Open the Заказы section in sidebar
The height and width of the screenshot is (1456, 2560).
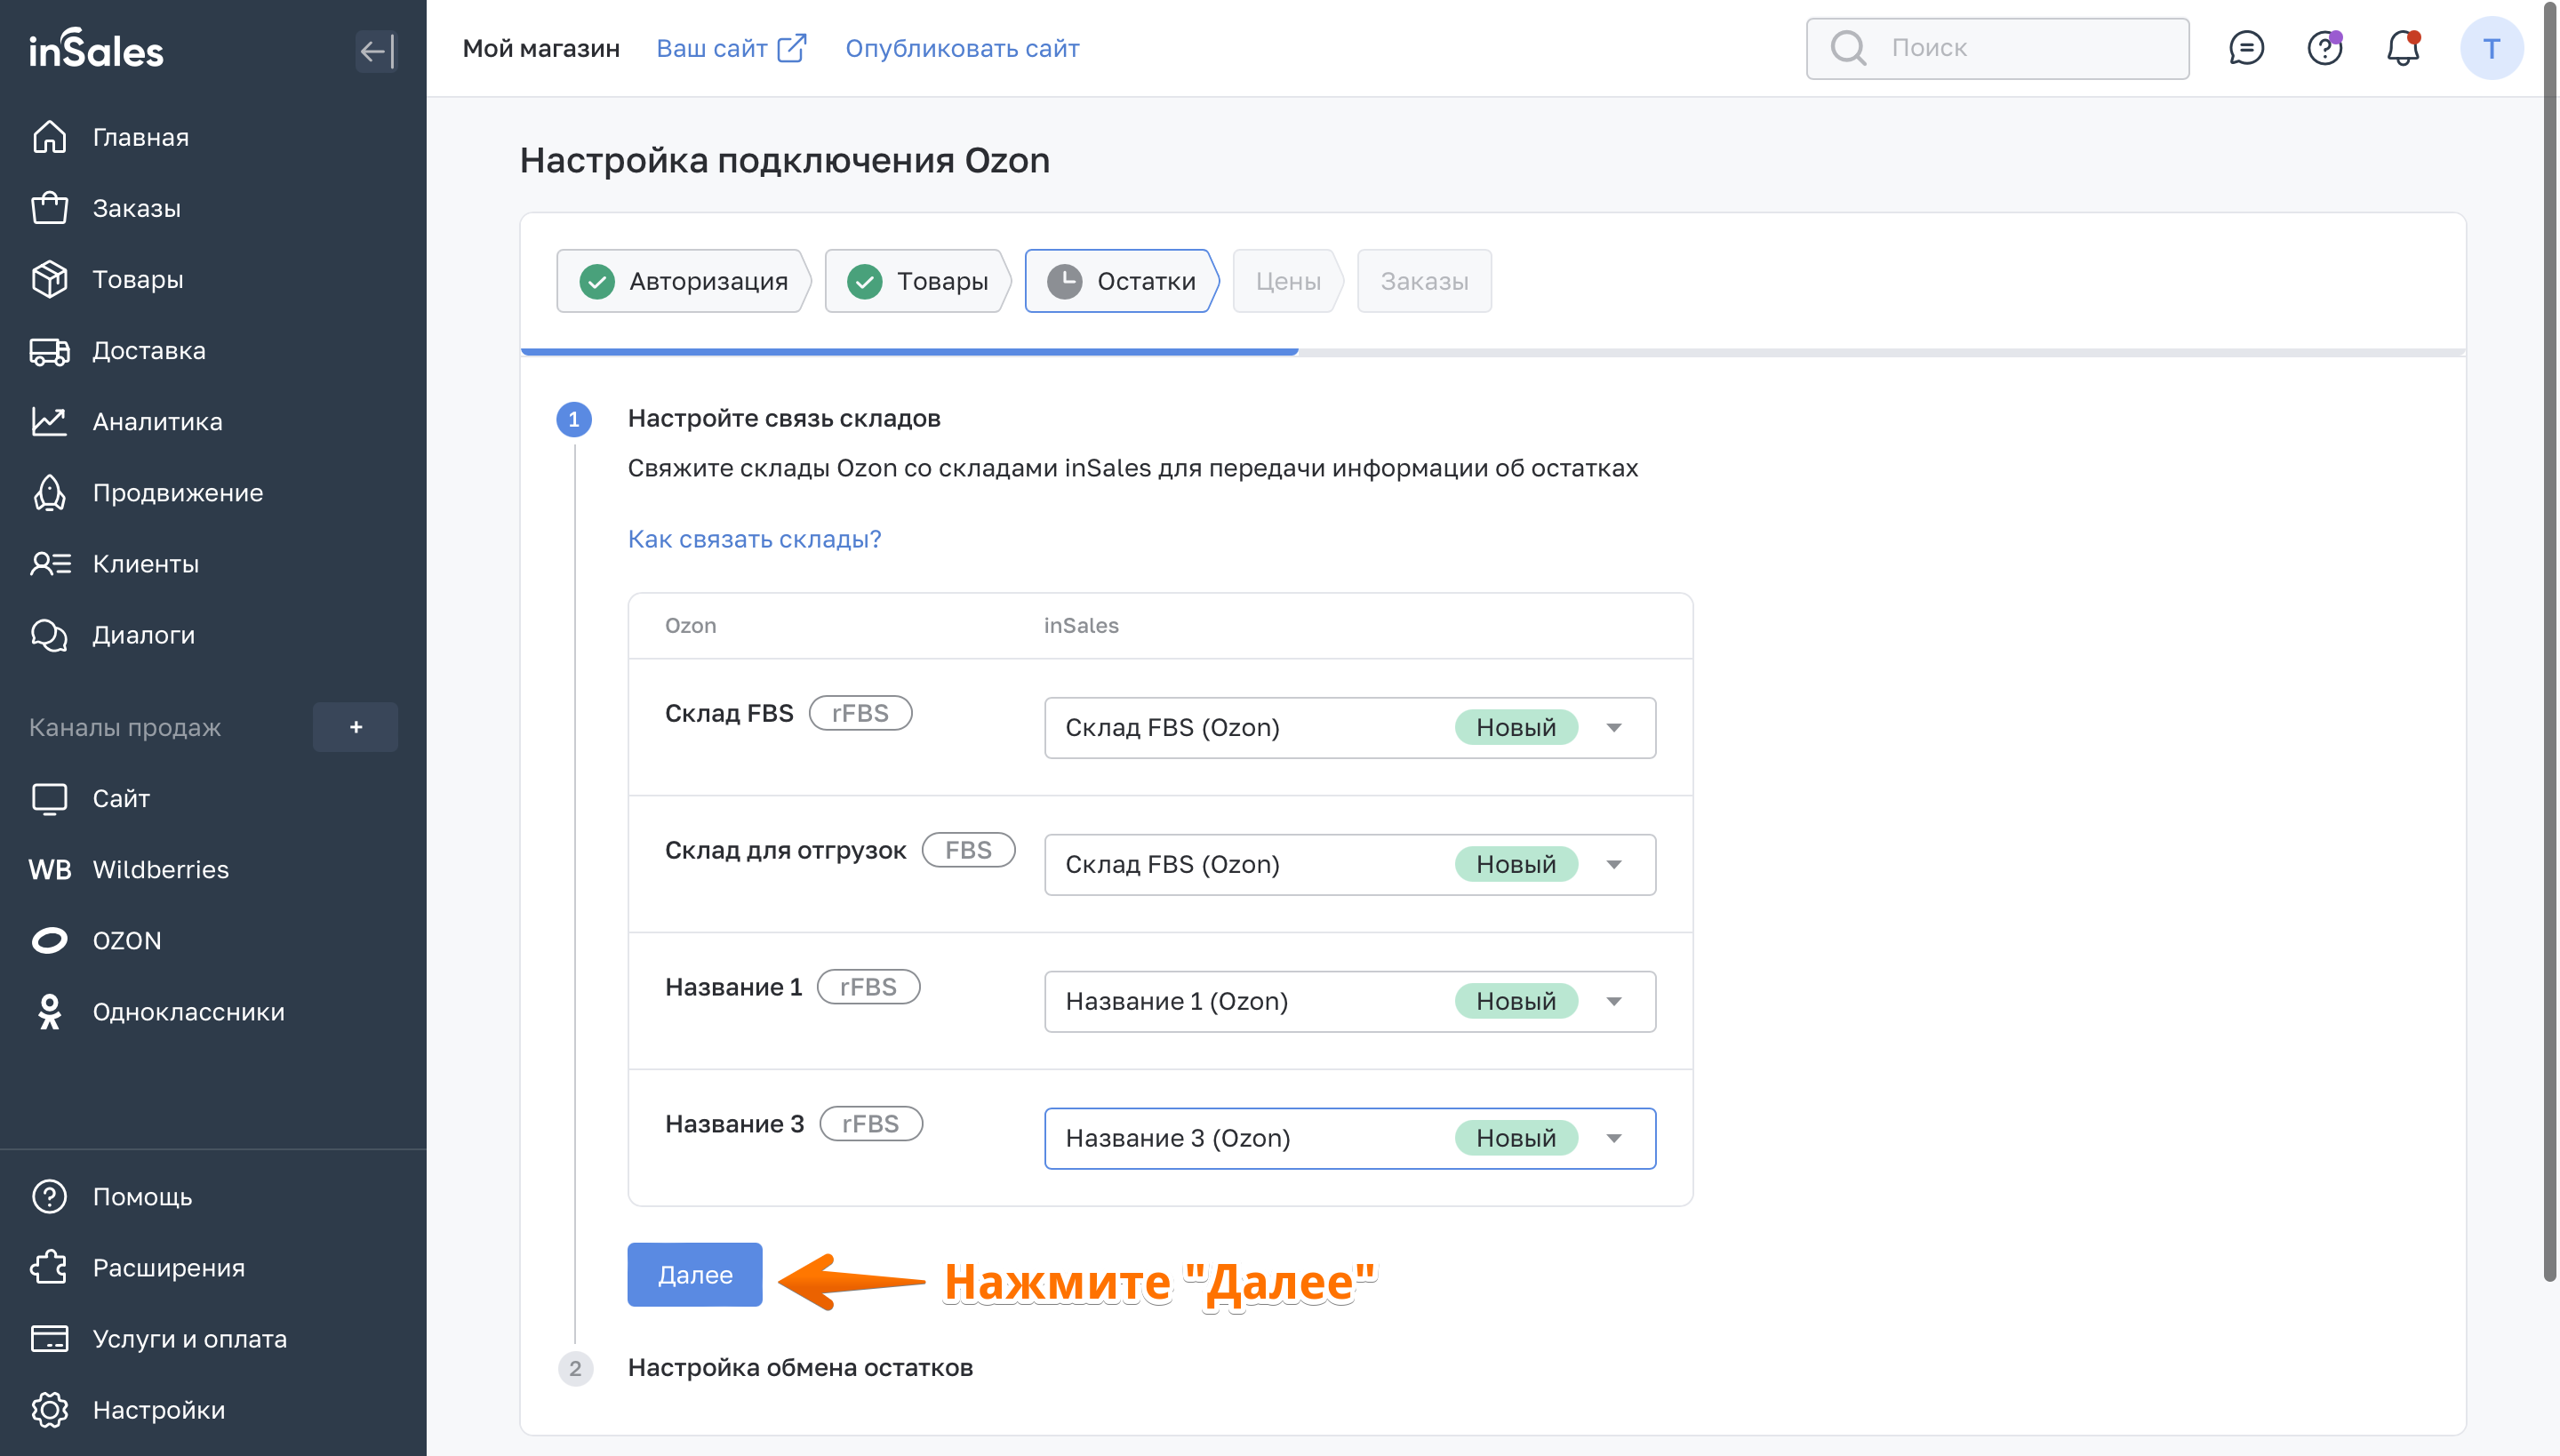(136, 208)
